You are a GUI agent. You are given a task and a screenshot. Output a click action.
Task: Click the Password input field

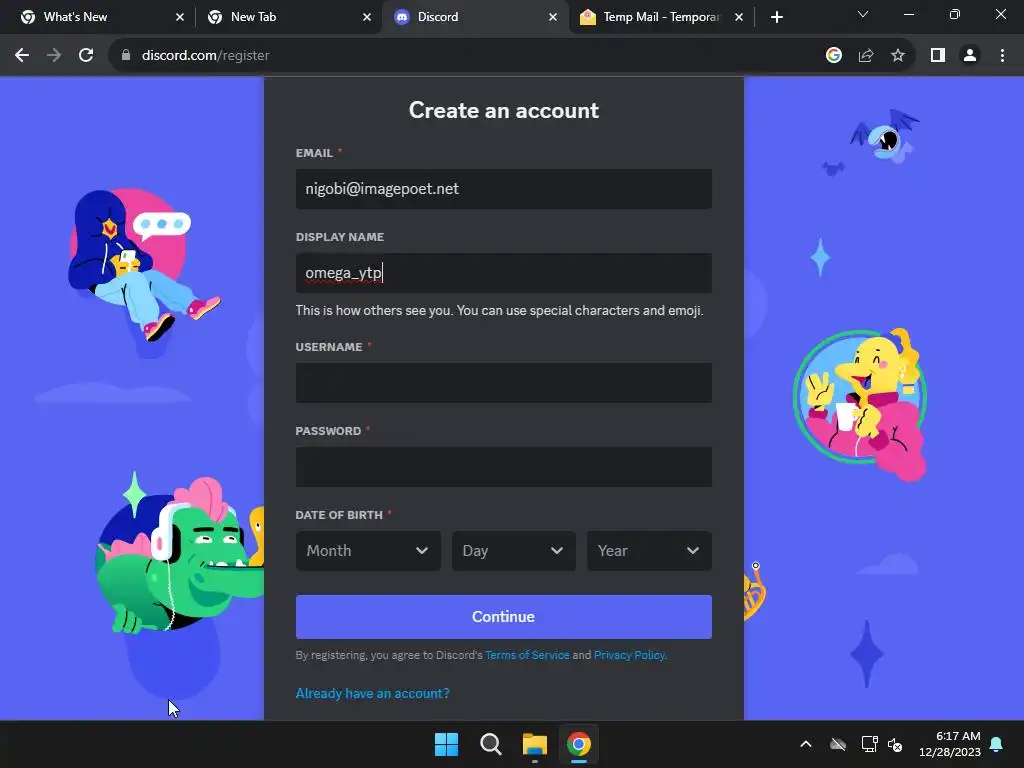pos(504,467)
